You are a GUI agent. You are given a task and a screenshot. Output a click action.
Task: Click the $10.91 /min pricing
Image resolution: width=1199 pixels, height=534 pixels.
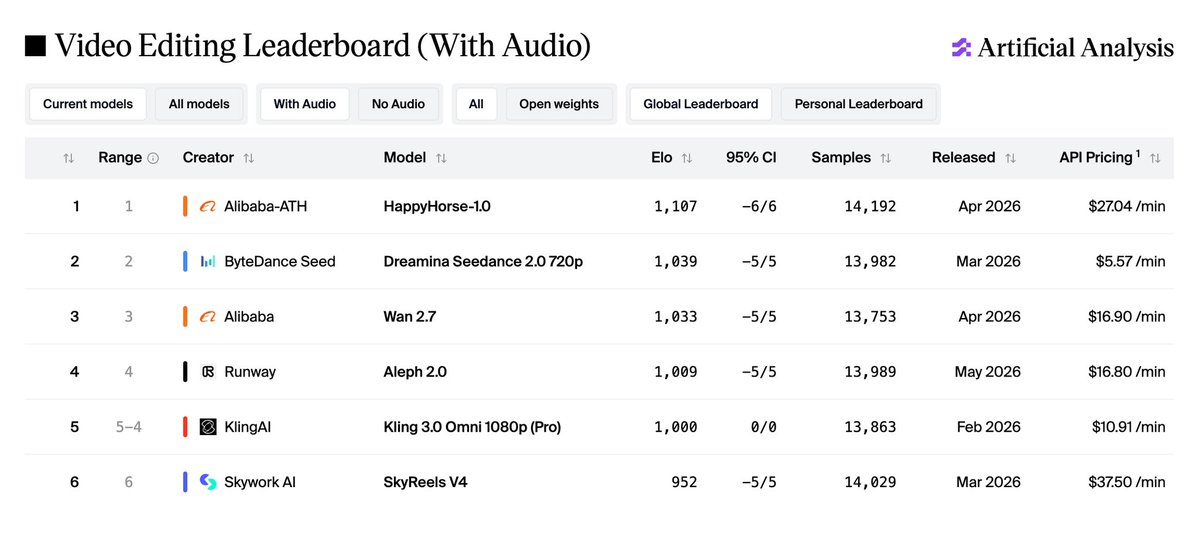(1128, 427)
